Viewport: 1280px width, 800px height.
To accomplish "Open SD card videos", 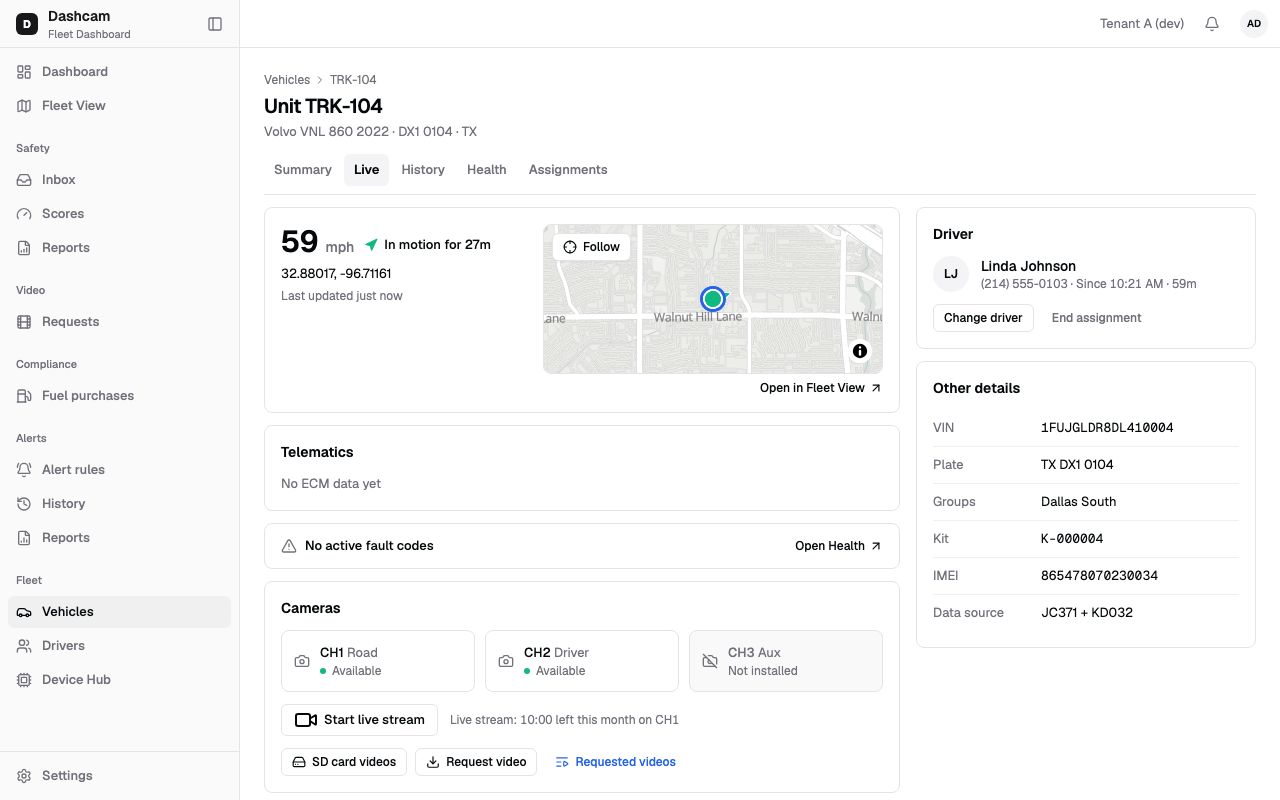I will point(344,762).
